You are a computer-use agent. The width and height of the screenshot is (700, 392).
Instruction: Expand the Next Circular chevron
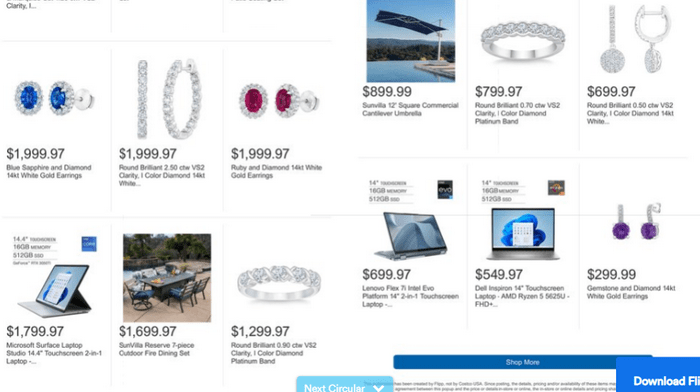tap(379, 388)
